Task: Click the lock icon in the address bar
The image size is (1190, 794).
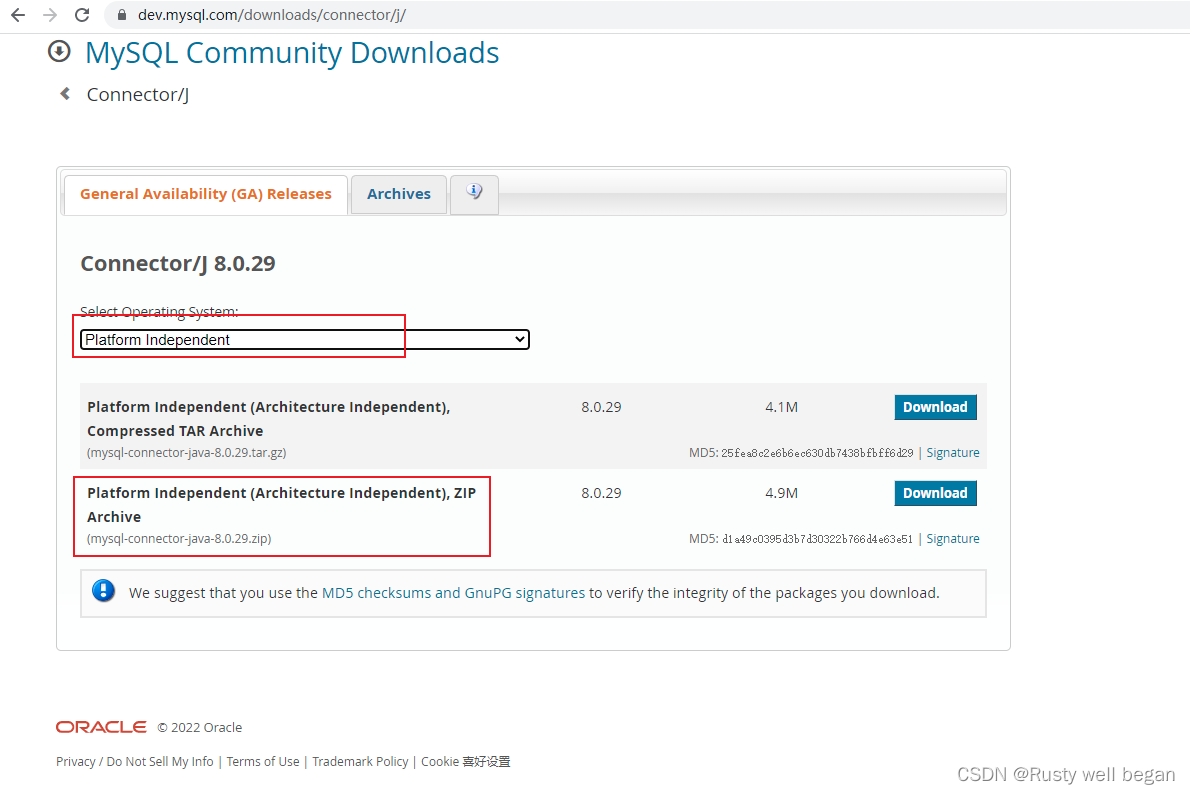Action: point(121,14)
